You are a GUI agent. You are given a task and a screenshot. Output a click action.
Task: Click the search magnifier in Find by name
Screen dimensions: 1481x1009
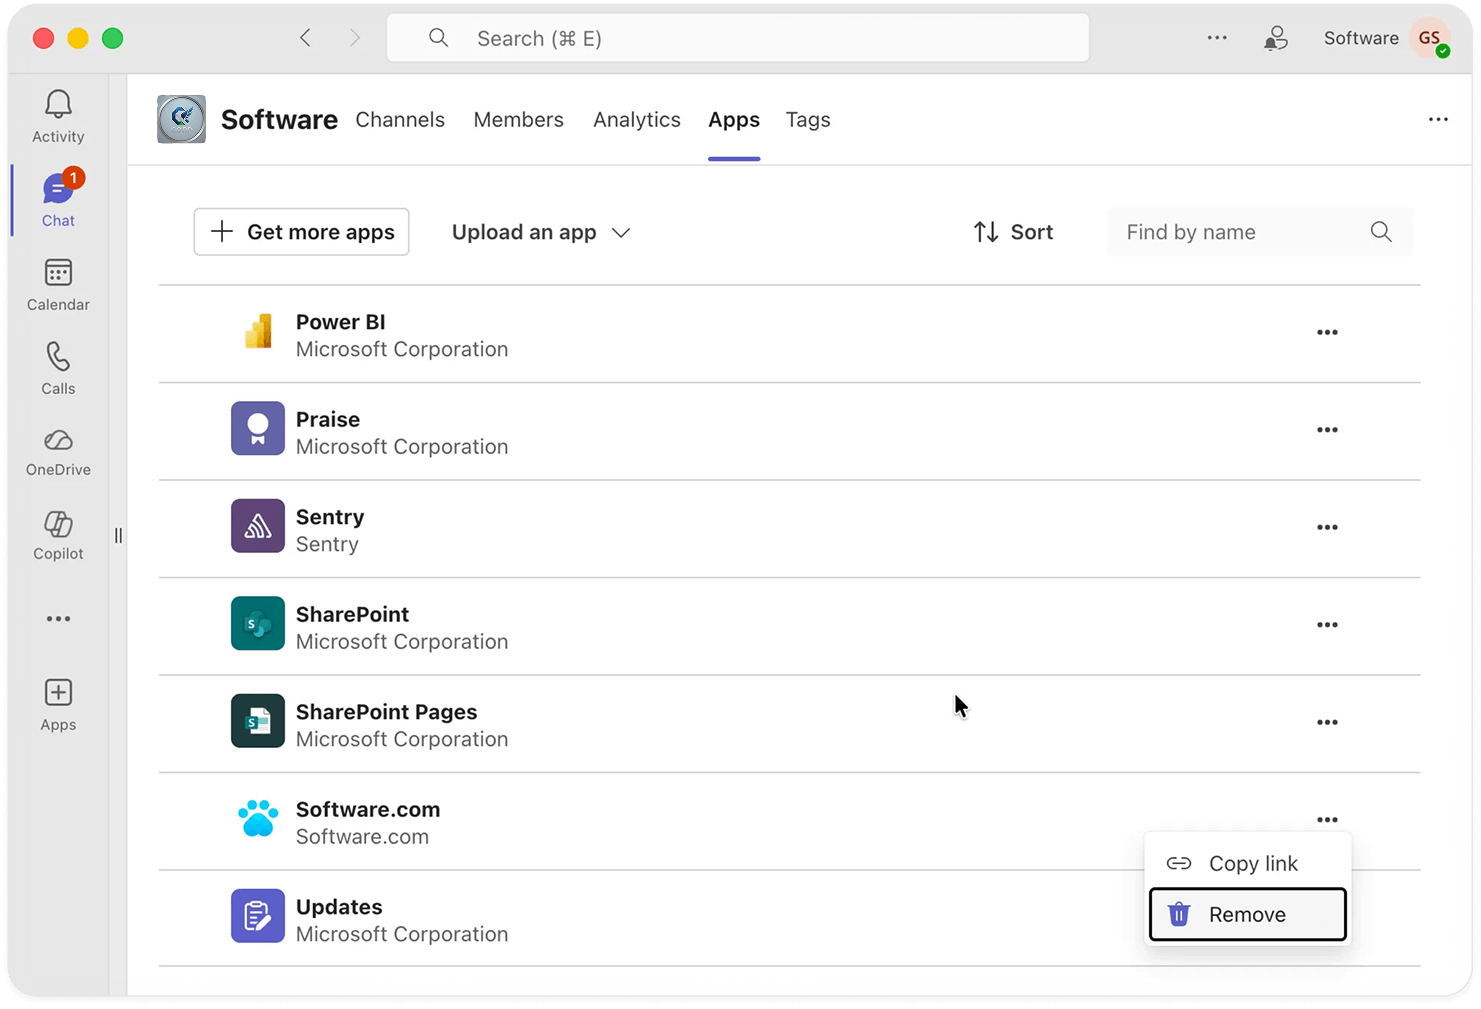click(x=1381, y=231)
